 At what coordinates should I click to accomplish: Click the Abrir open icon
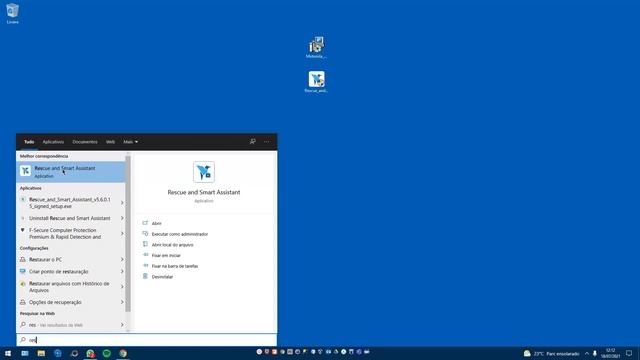pyautogui.click(x=145, y=223)
